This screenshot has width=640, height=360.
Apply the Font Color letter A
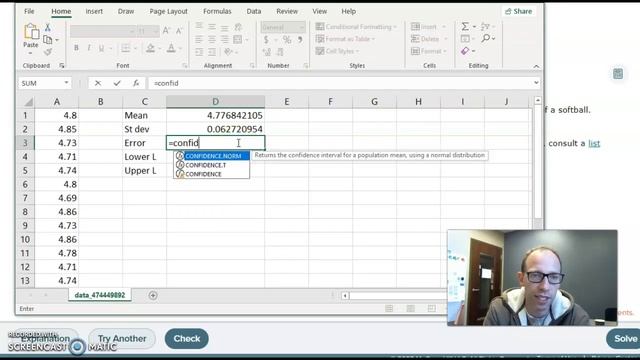tap(171, 48)
